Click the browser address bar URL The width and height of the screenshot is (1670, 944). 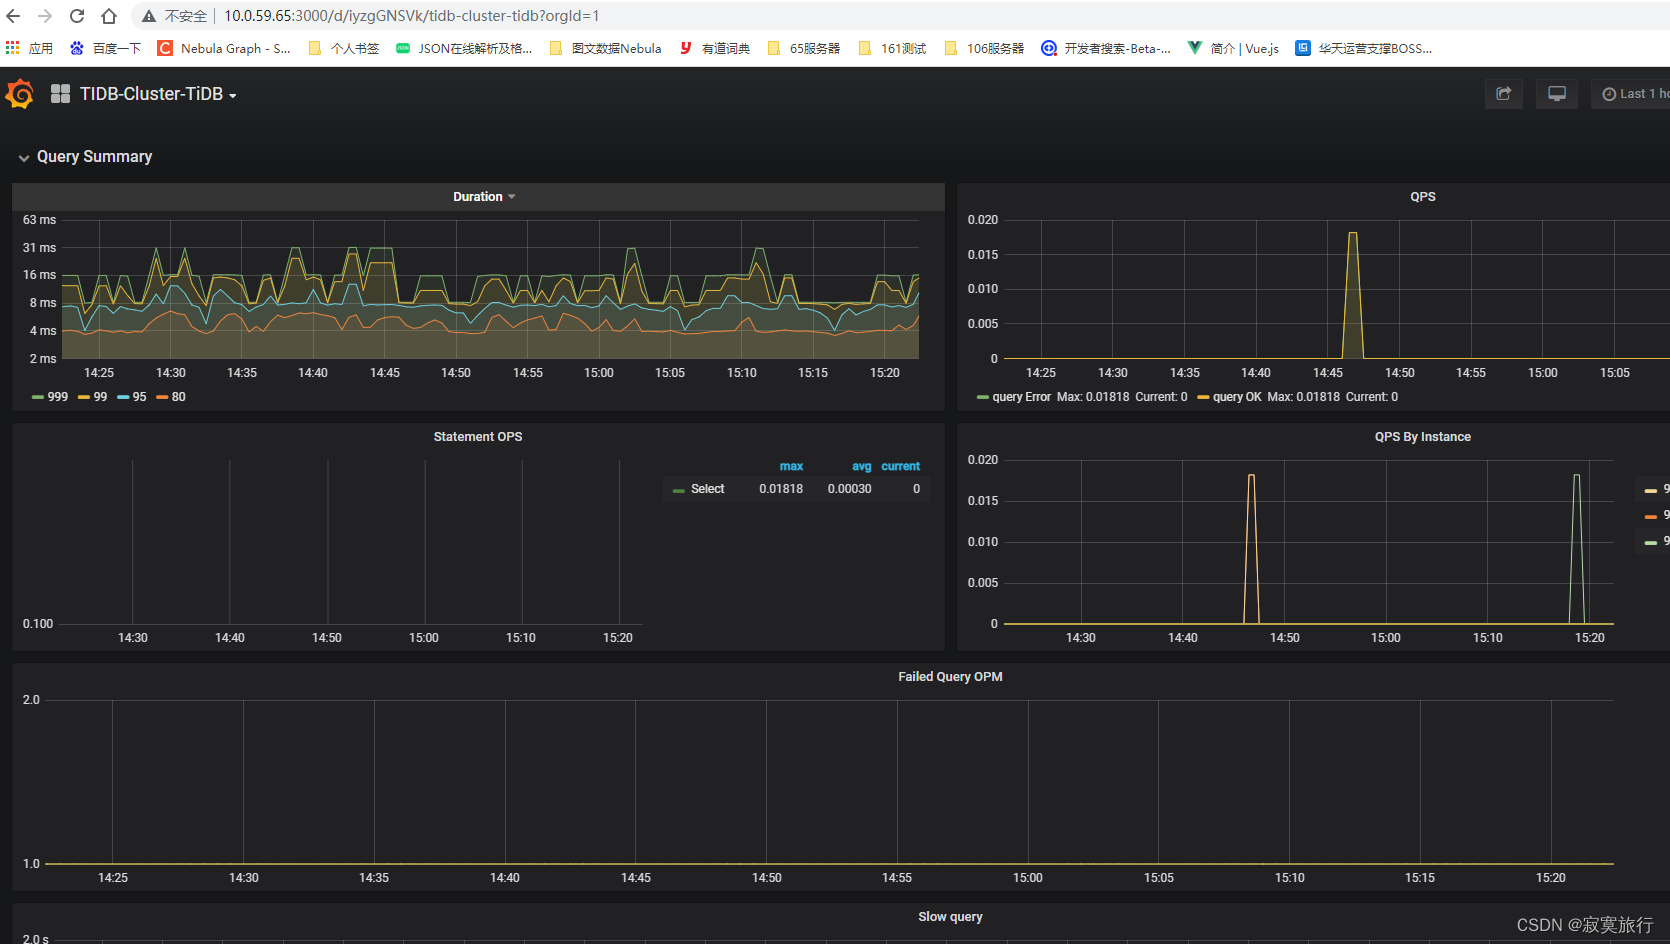click(x=411, y=16)
